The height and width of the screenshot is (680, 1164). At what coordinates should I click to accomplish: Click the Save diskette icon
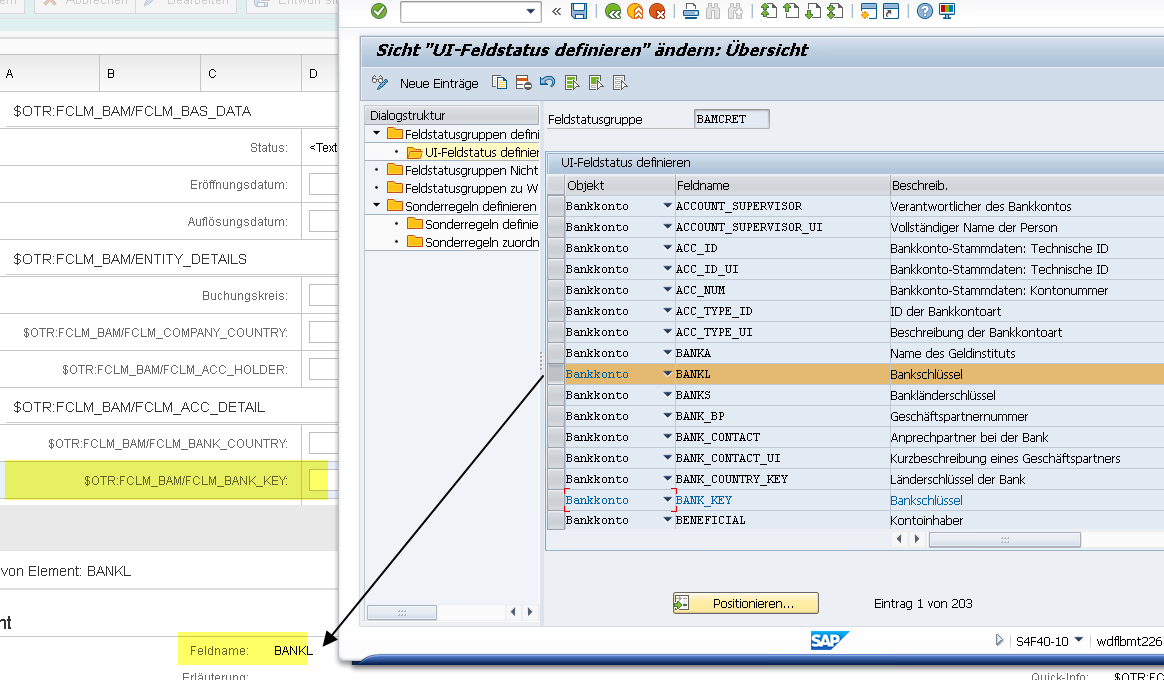pyautogui.click(x=579, y=12)
